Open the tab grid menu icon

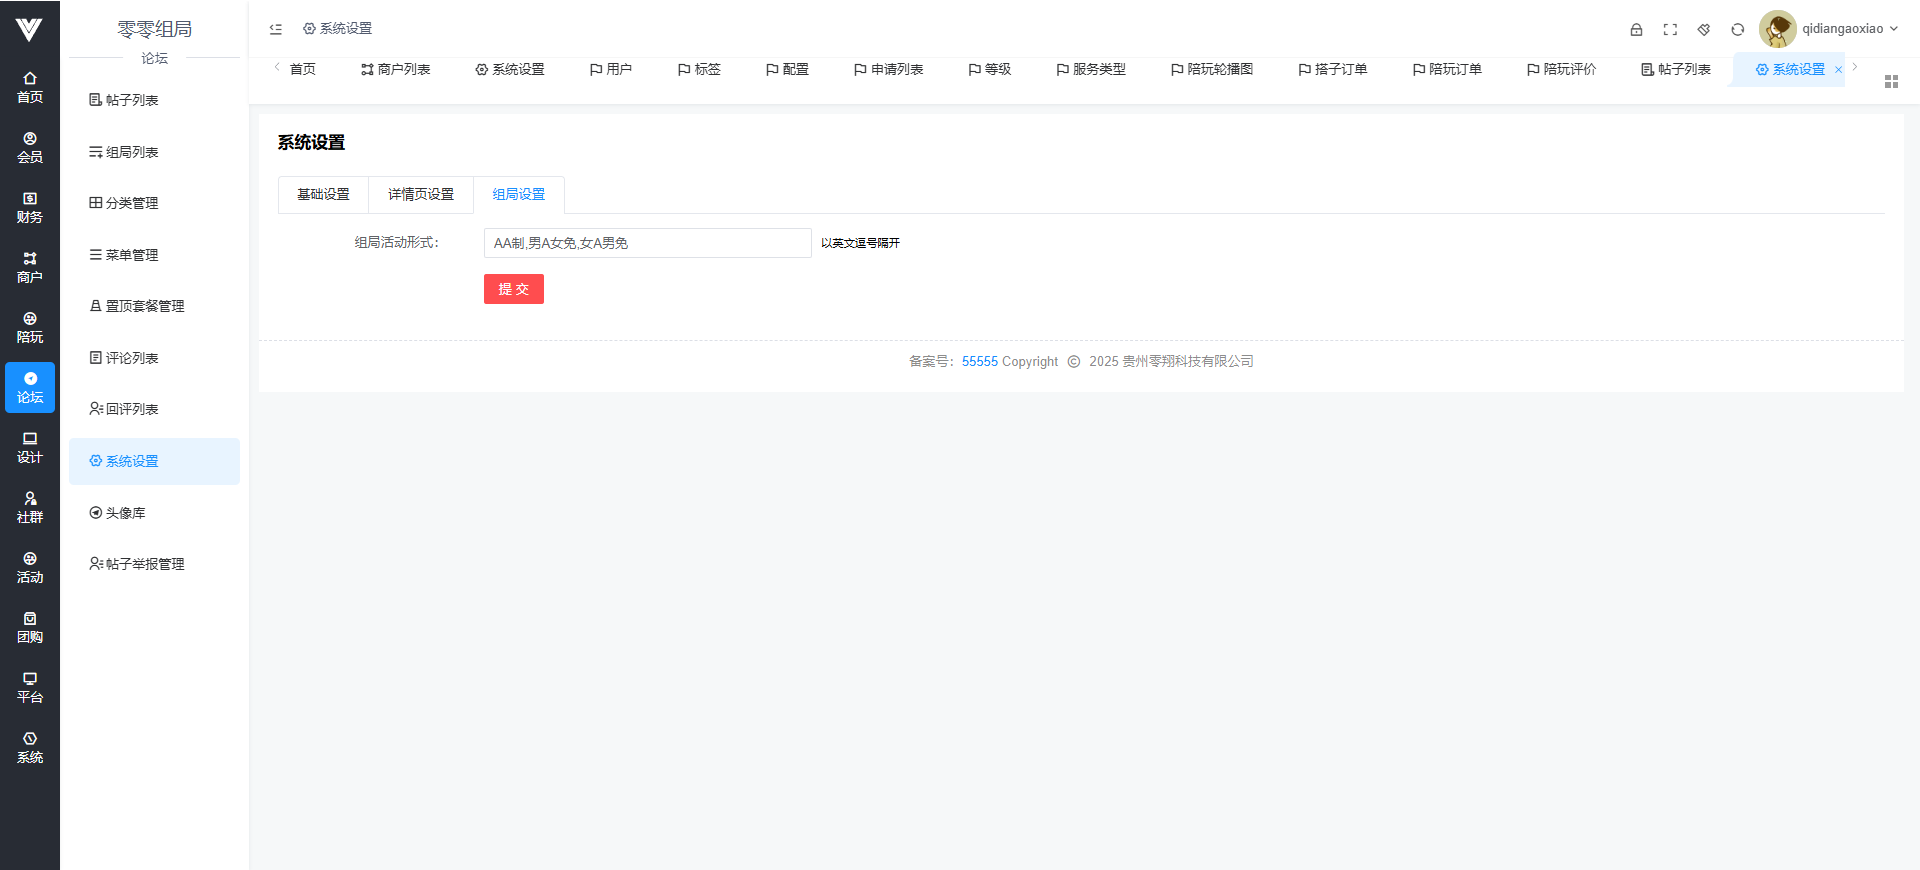1891,82
